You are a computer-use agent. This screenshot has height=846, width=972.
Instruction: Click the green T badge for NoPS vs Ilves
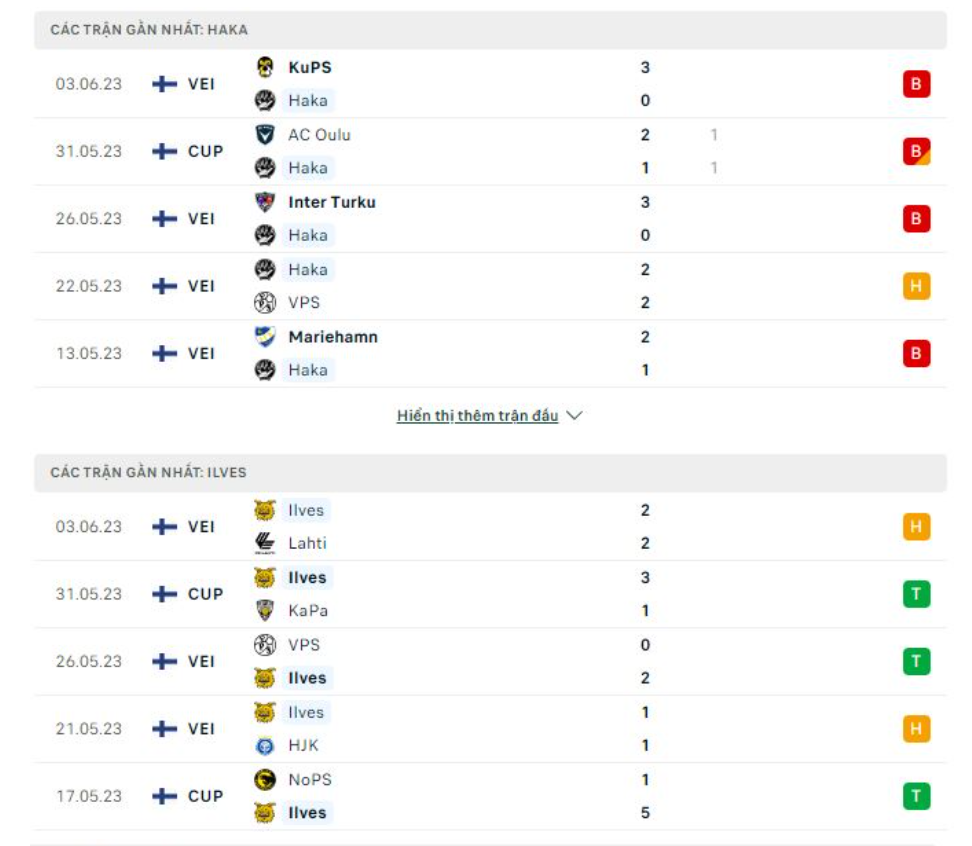pos(916,796)
